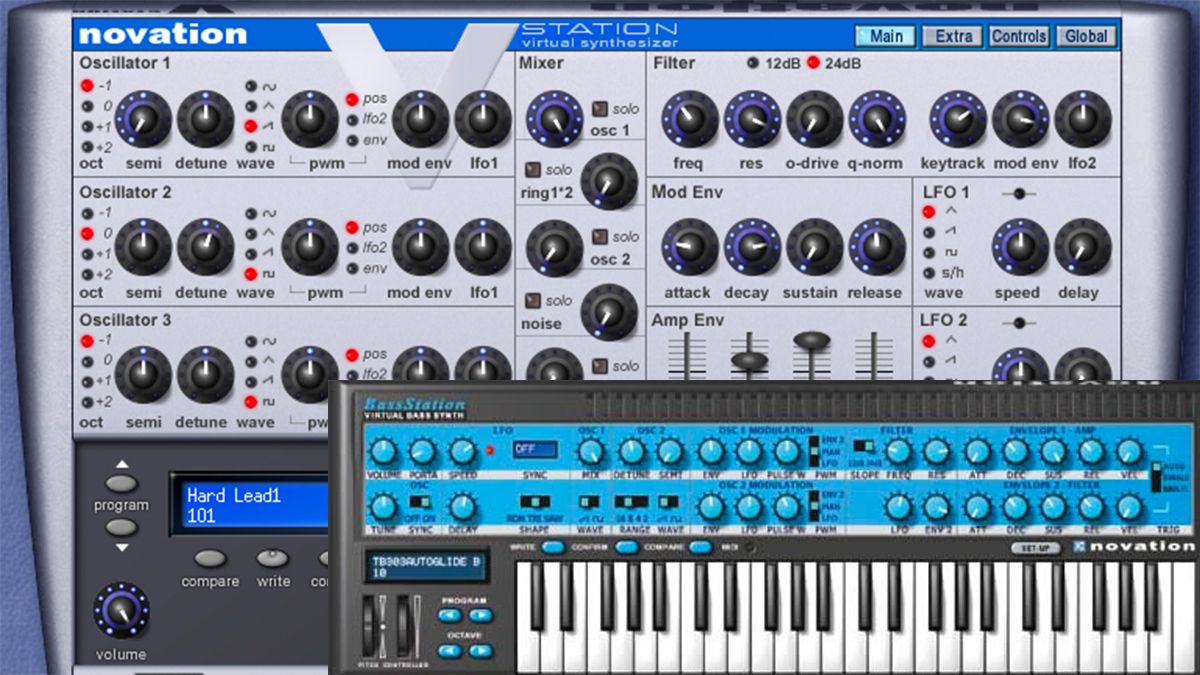Choose sine wave for Oscillator 1
This screenshot has height=675, width=1200.
click(250, 86)
